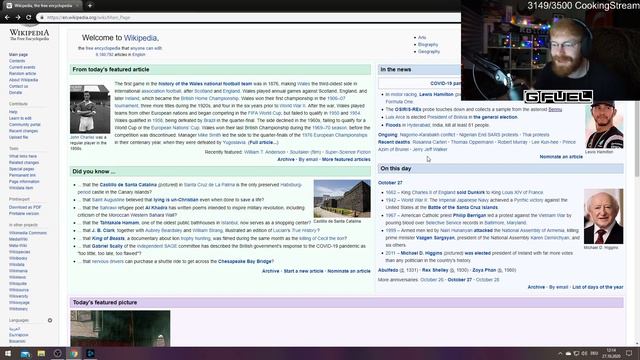Open List of days of the year
640x360 pixels.
tap(598, 287)
